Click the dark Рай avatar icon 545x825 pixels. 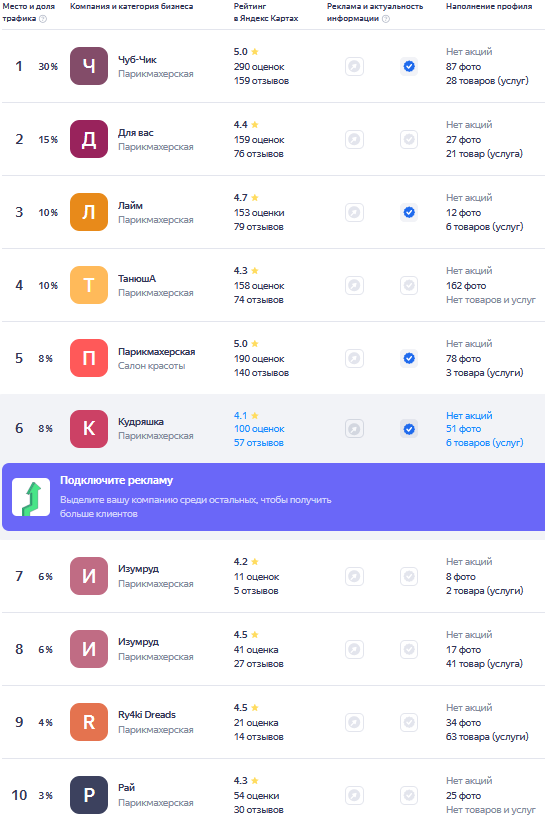(89, 795)
